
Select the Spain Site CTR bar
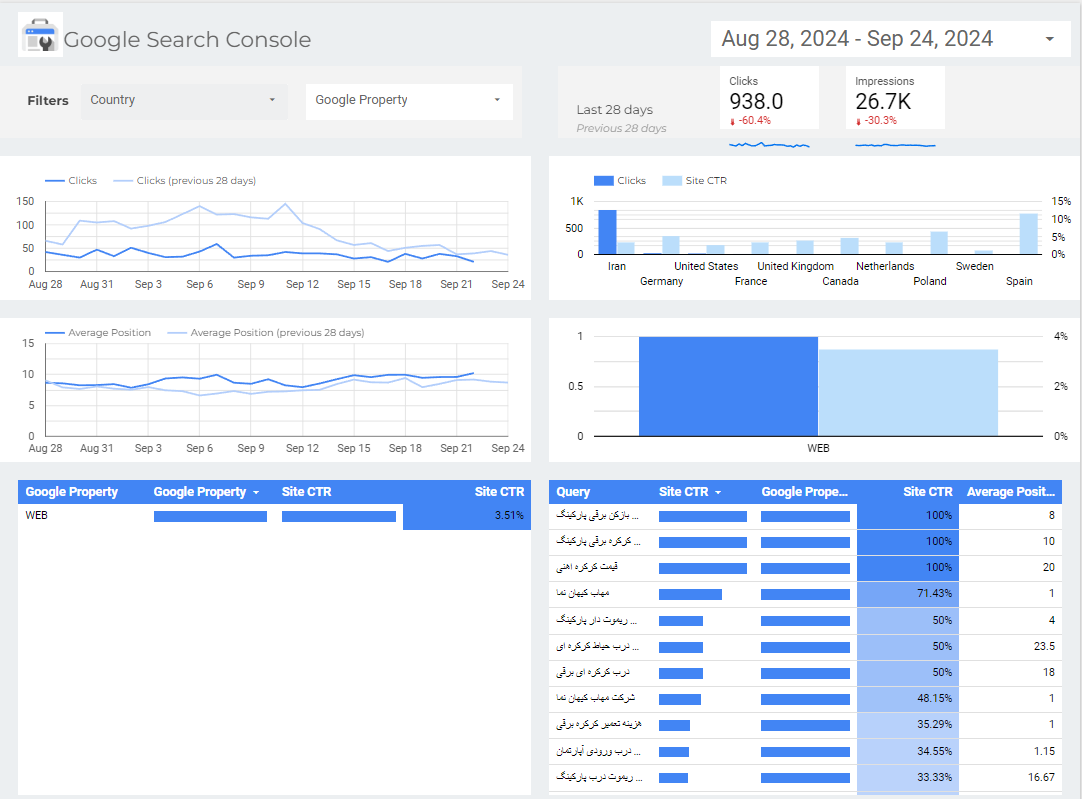(1028, 234)
